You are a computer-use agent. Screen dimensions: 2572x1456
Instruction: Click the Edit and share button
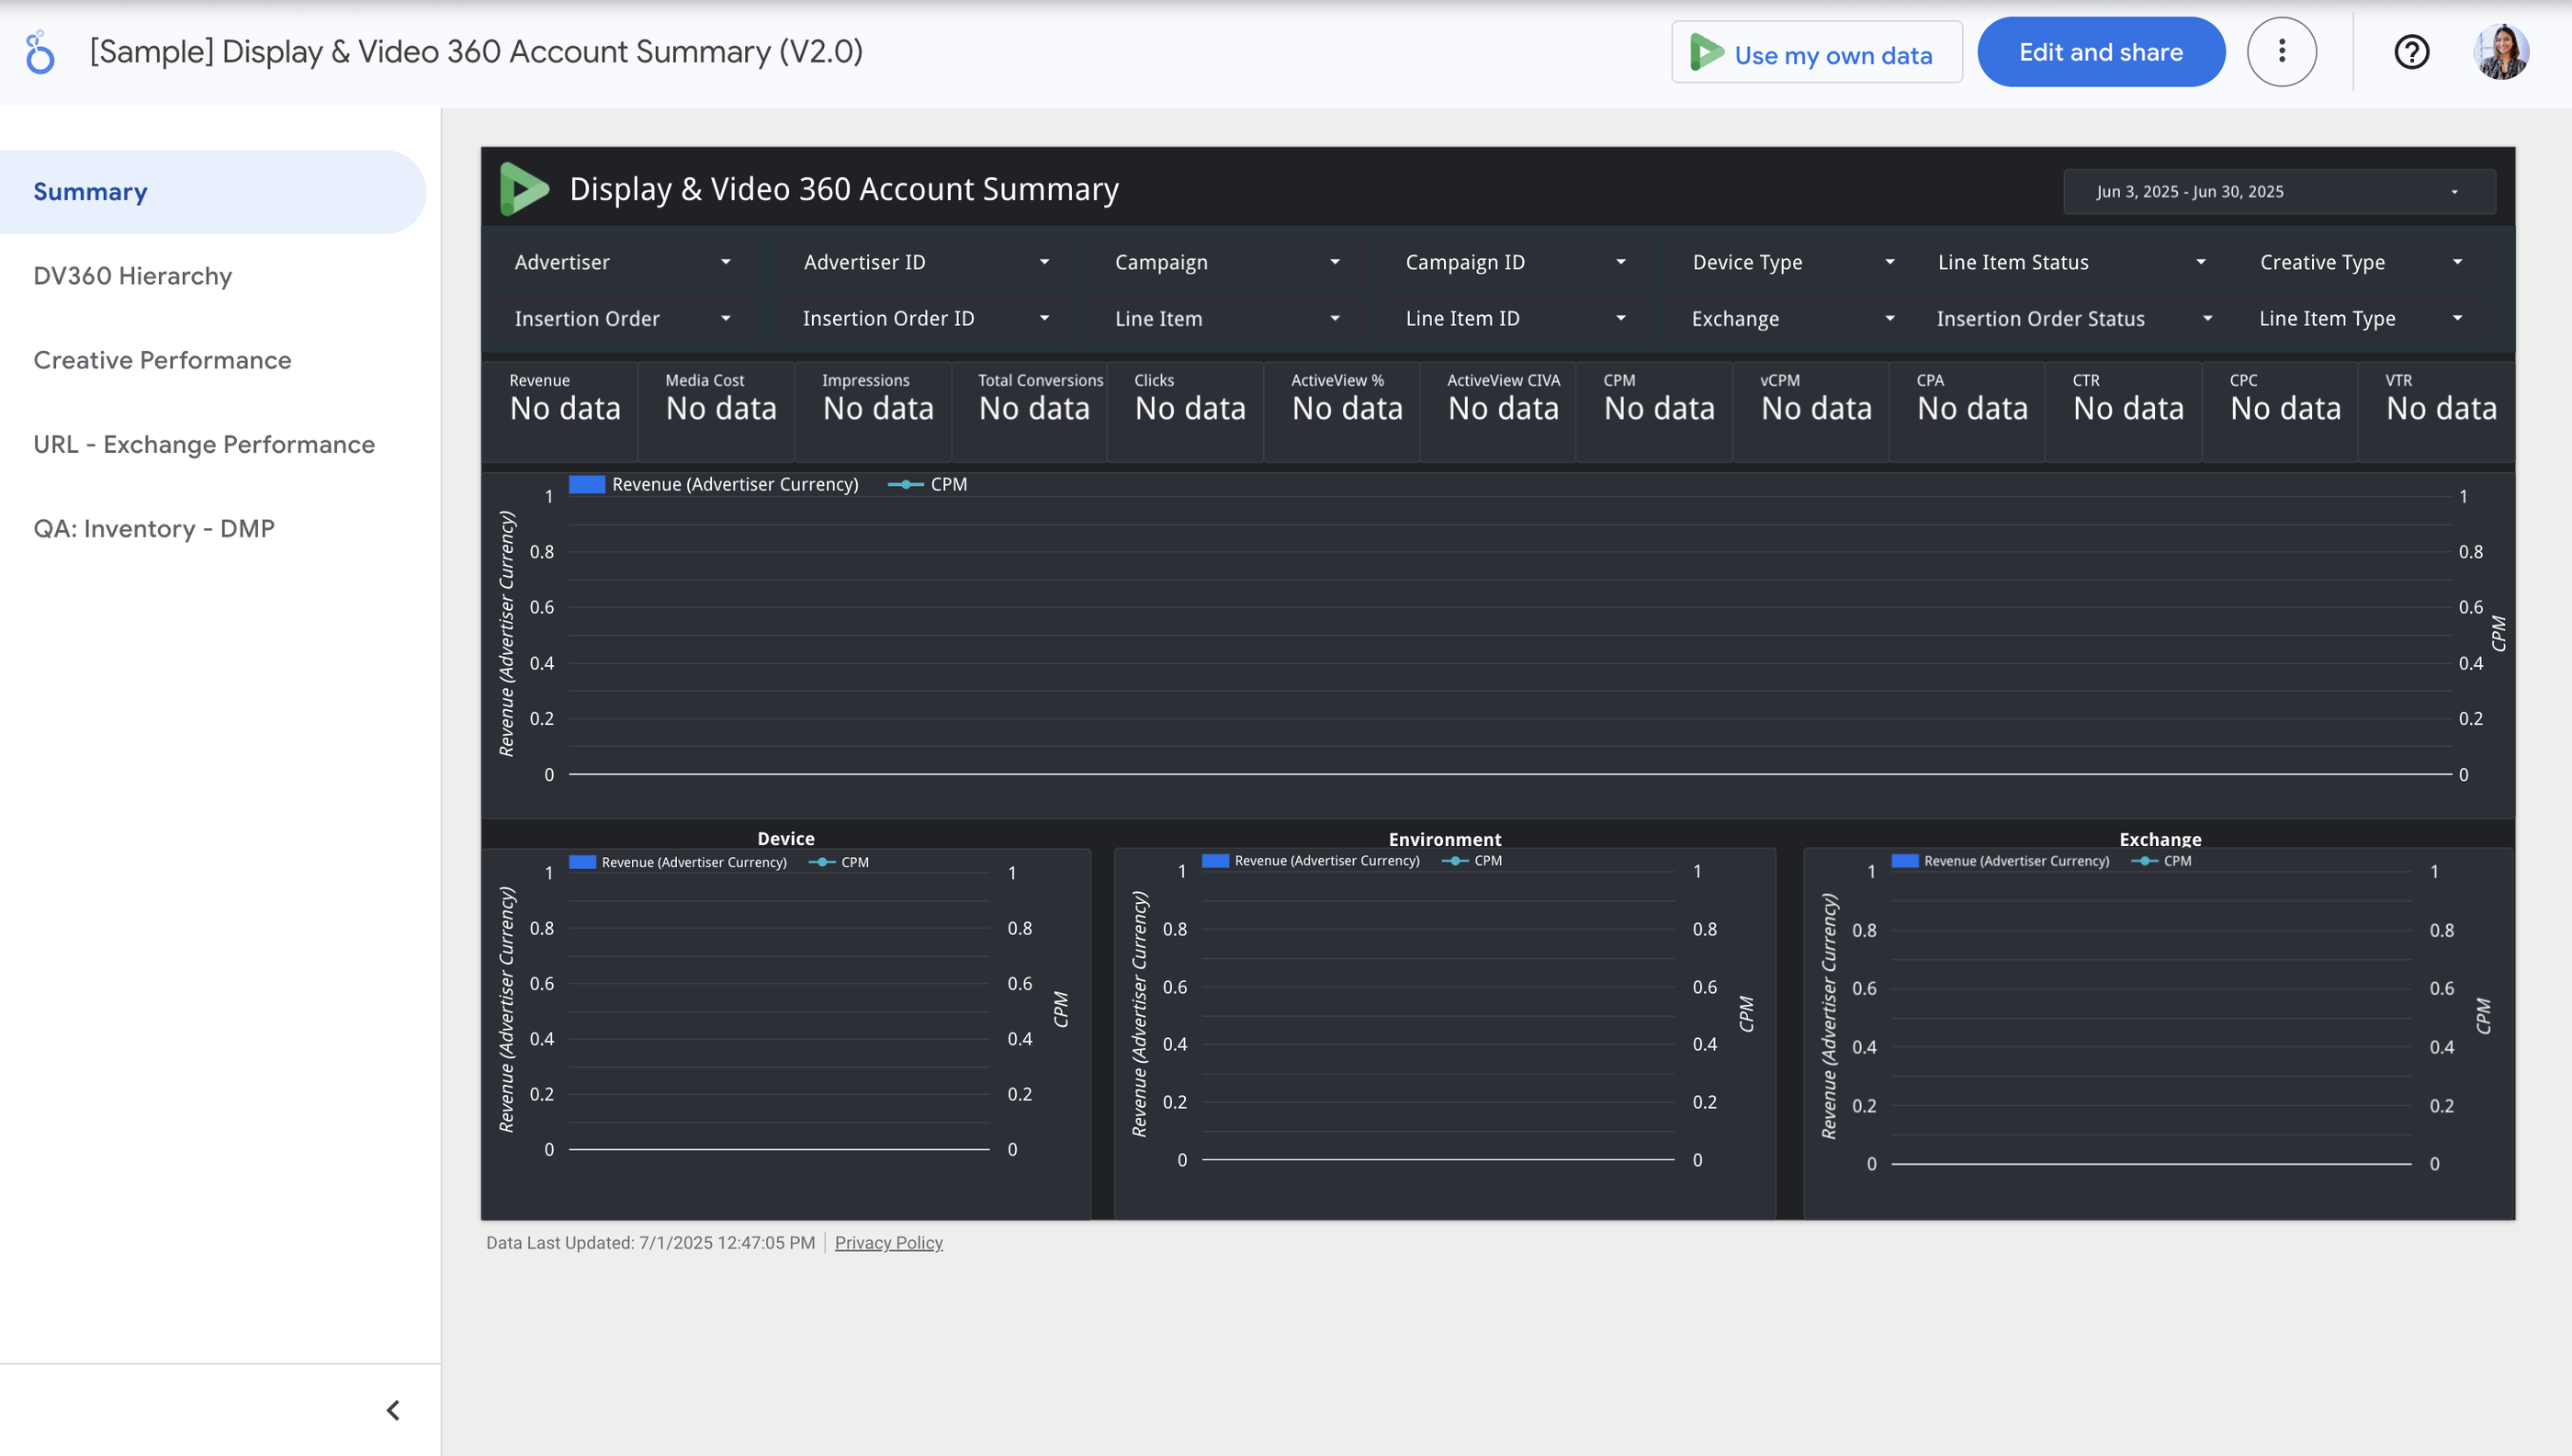(2100, 51)
